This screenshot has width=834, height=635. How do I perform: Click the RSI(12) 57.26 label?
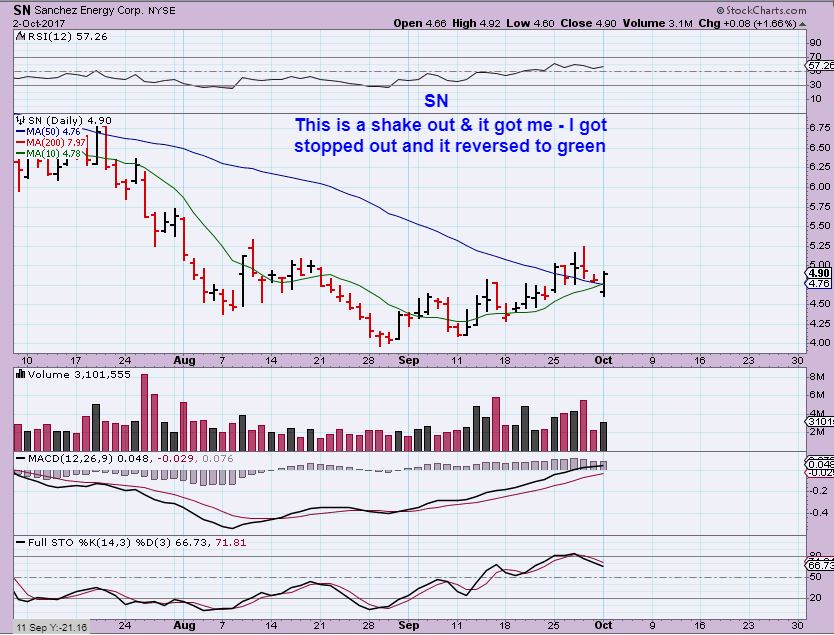pyautogui.click(x=68, y=36)
